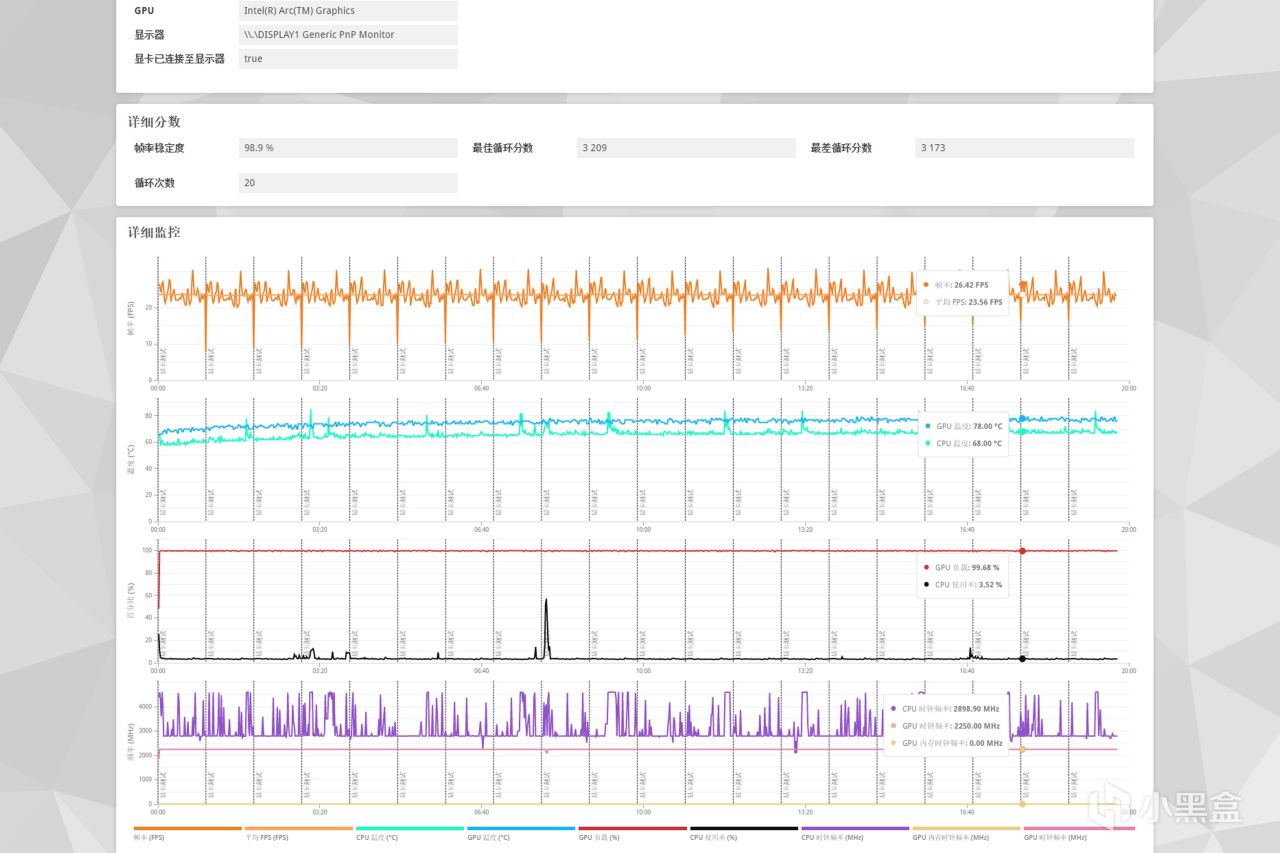Toggle the 帧率 (FPS) legend series
The width and height of the screenshot is (1280, 853).
pos(187,833)
